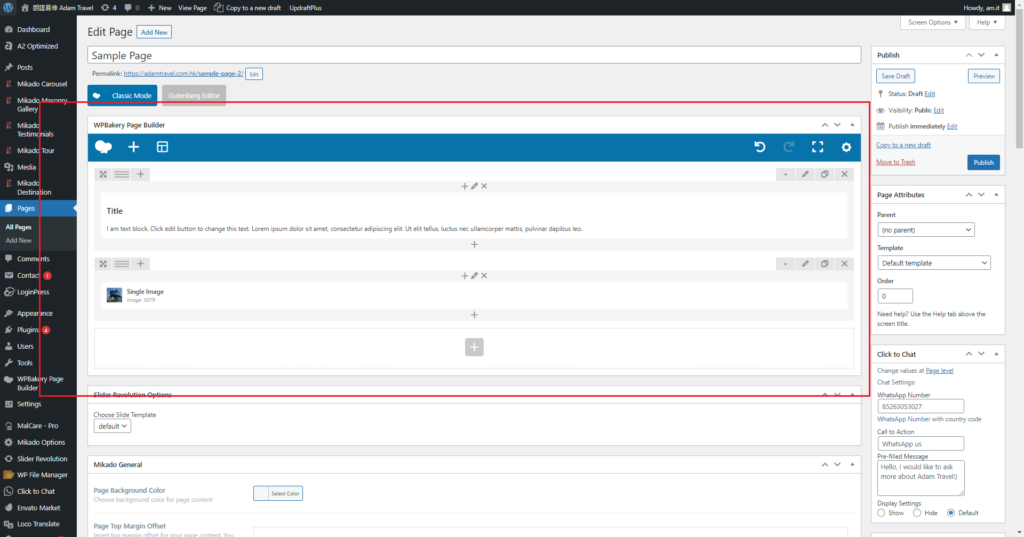Click the Preview button
This screenshot has height=537, width=1024.
(984, 76)
